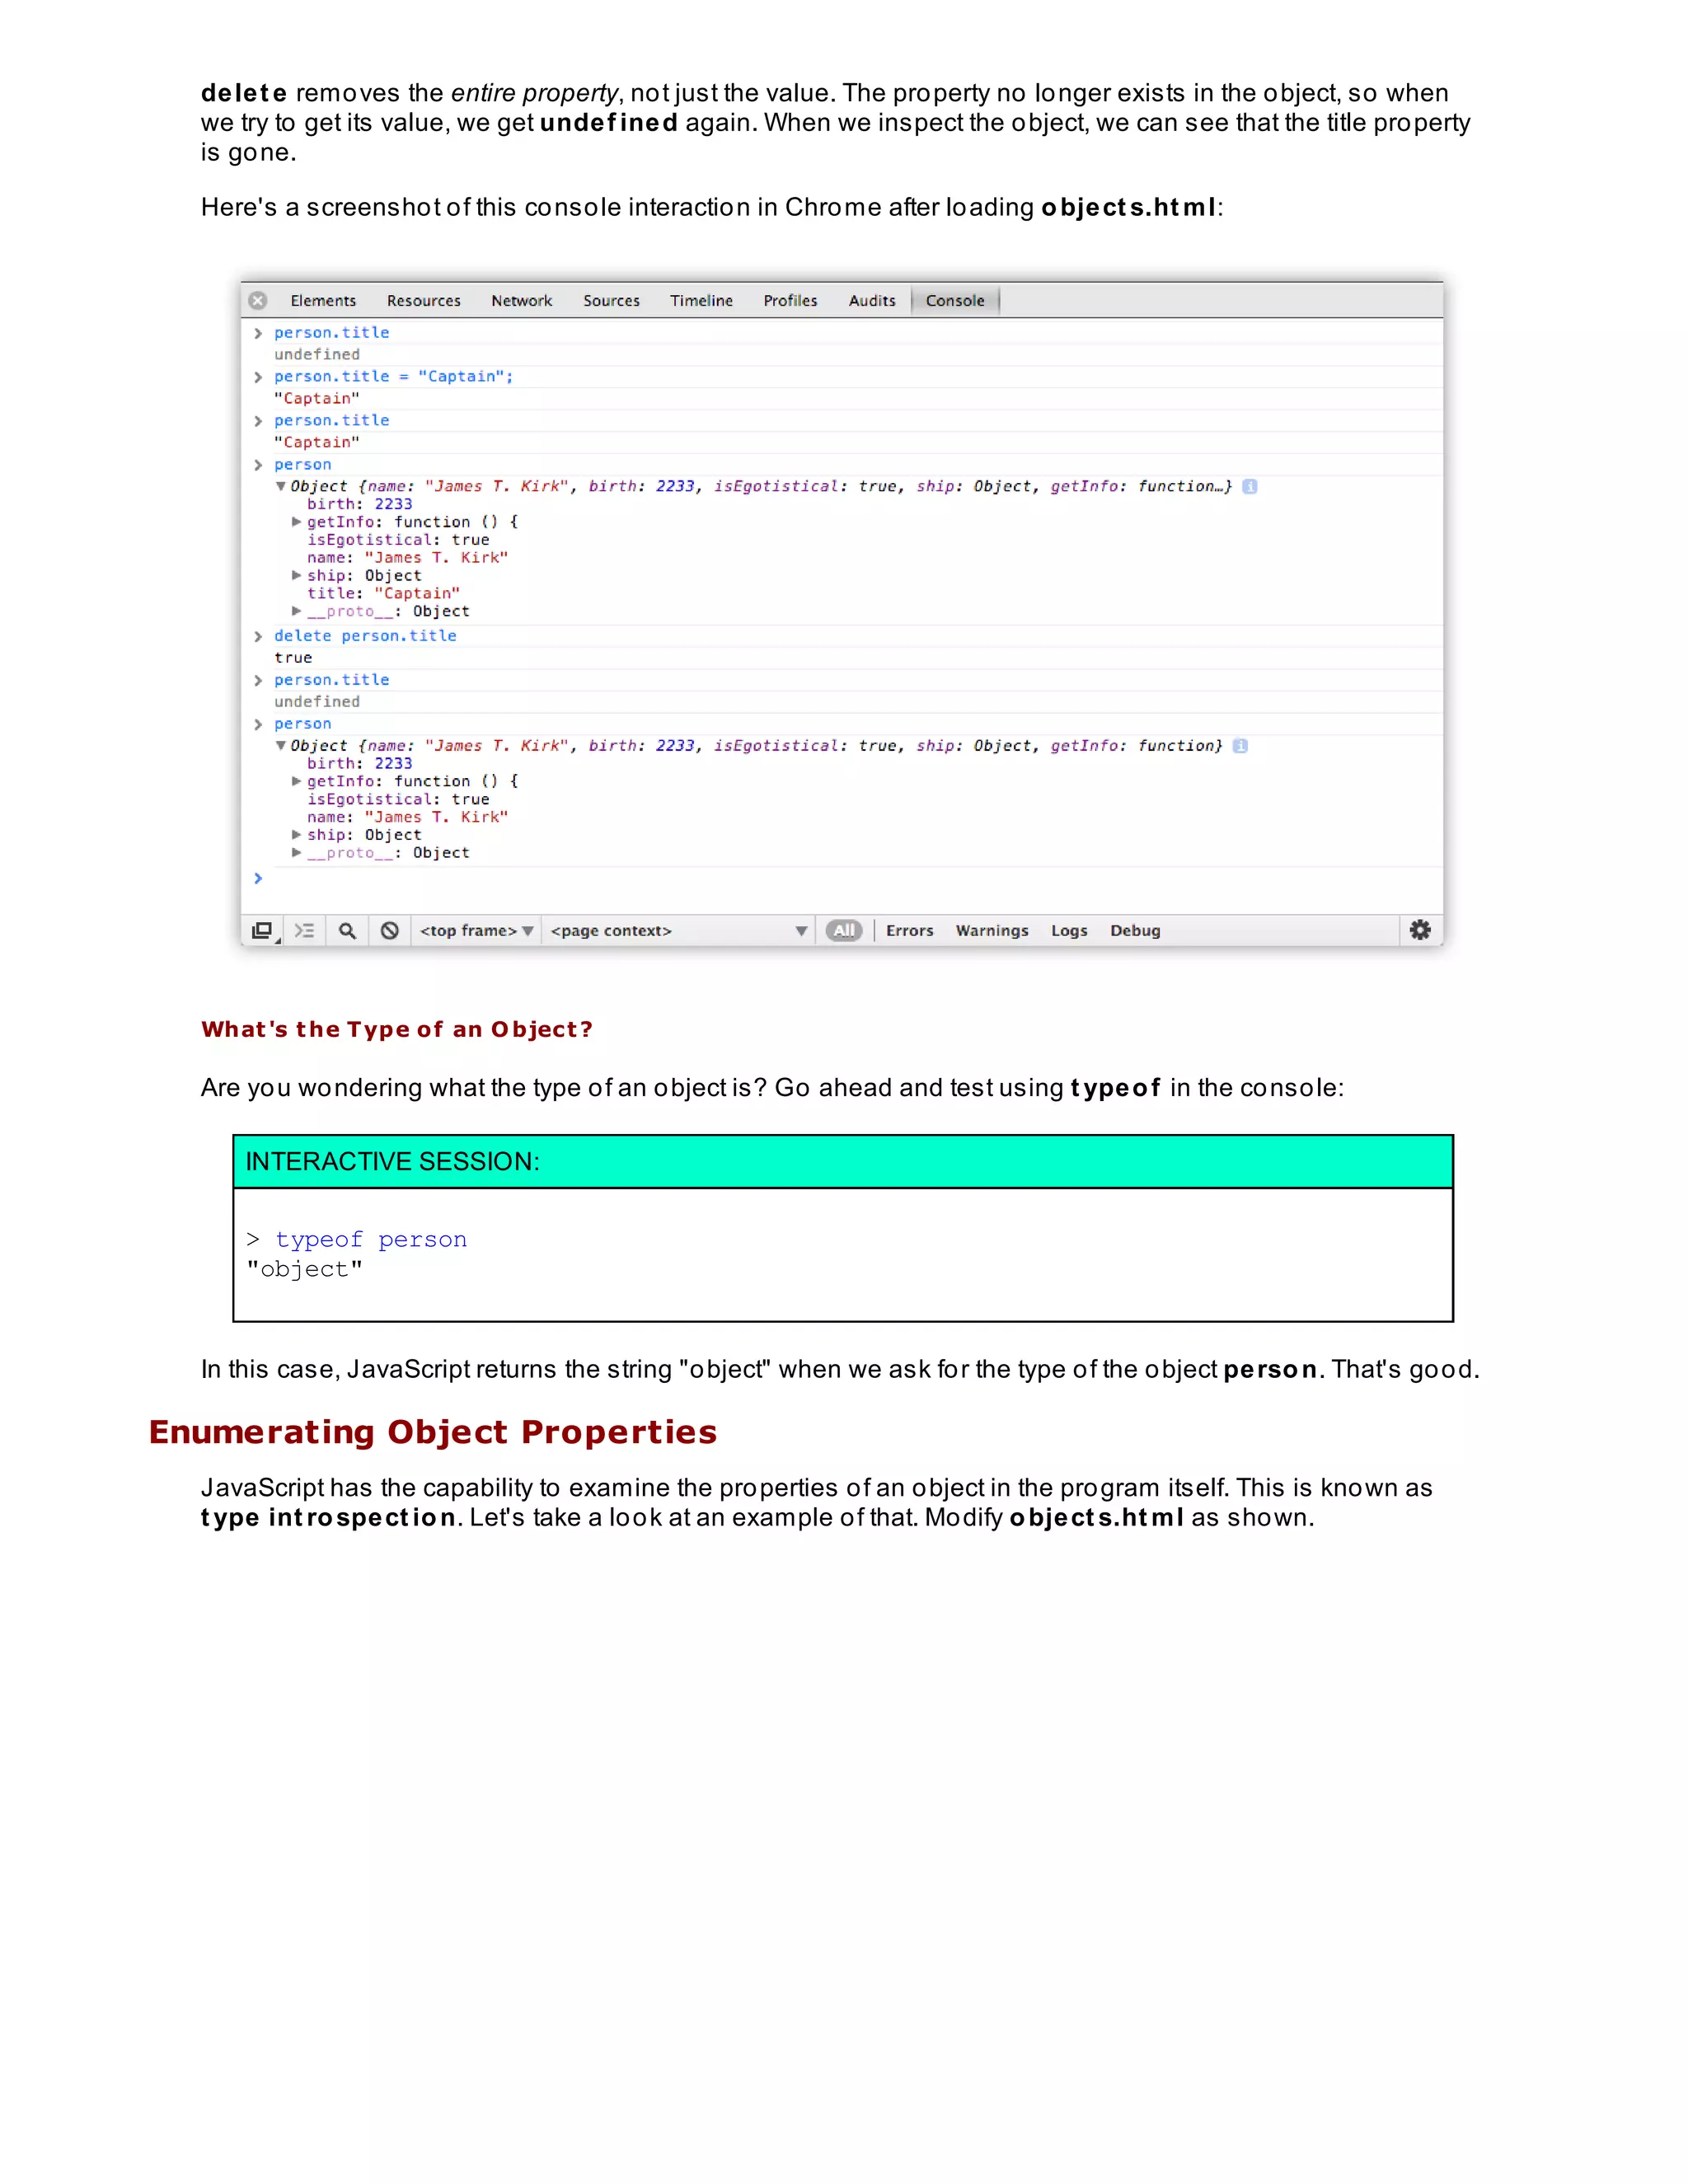Image resolution: width=1688 pixels, height=2184 pixels.
Task: Click 'person.title = "Captain";' command line
Action: pos(393,377)
